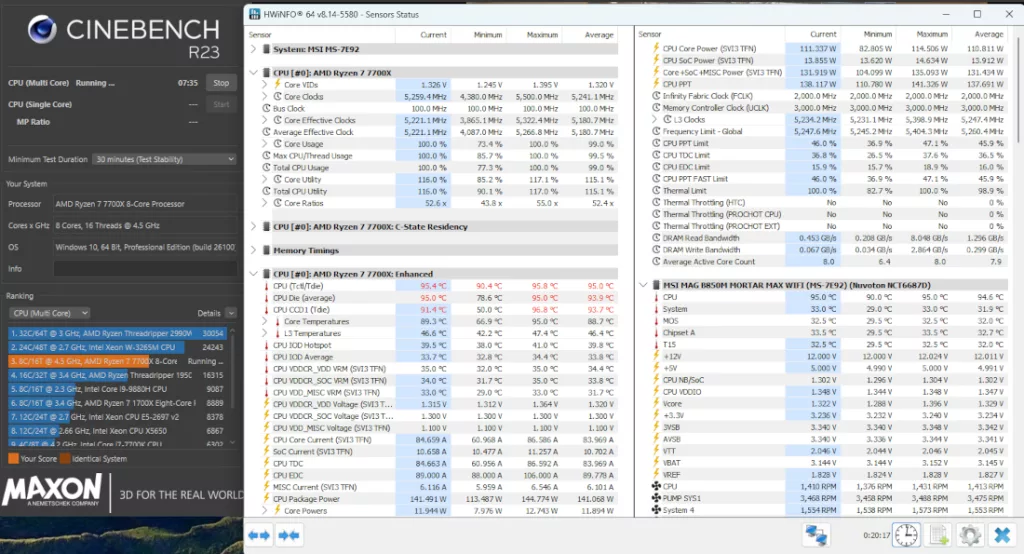Click the lightning icon beside CPU TDC

coord(266,464)
